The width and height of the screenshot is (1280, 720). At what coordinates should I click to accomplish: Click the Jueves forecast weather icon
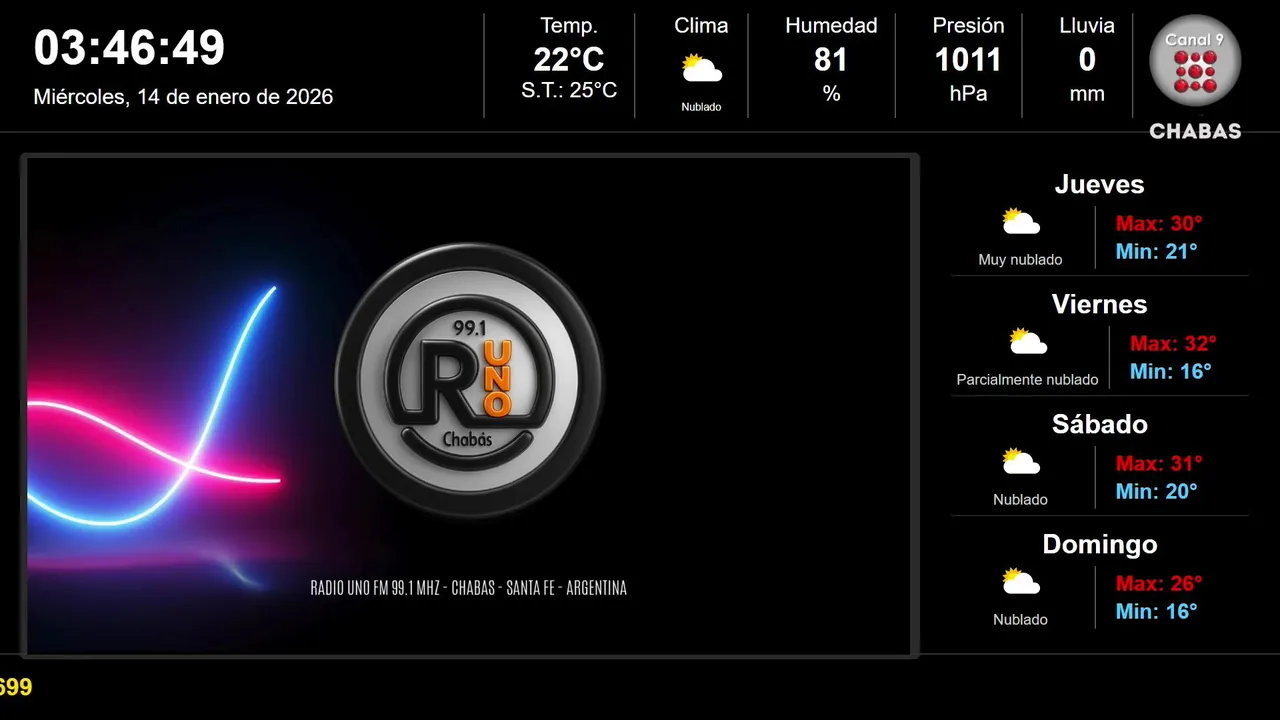pyautogui.click(x=1021, y=221)
